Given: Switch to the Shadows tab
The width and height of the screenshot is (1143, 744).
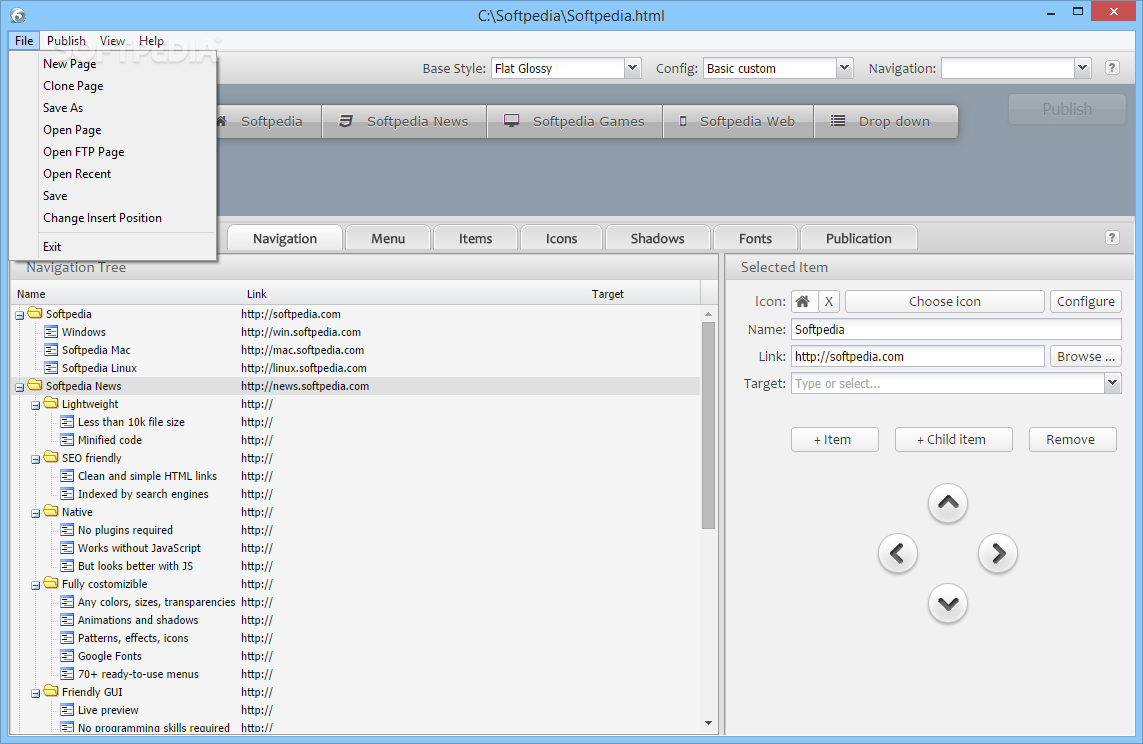Looking at the screenshot, I should point(658,238).
